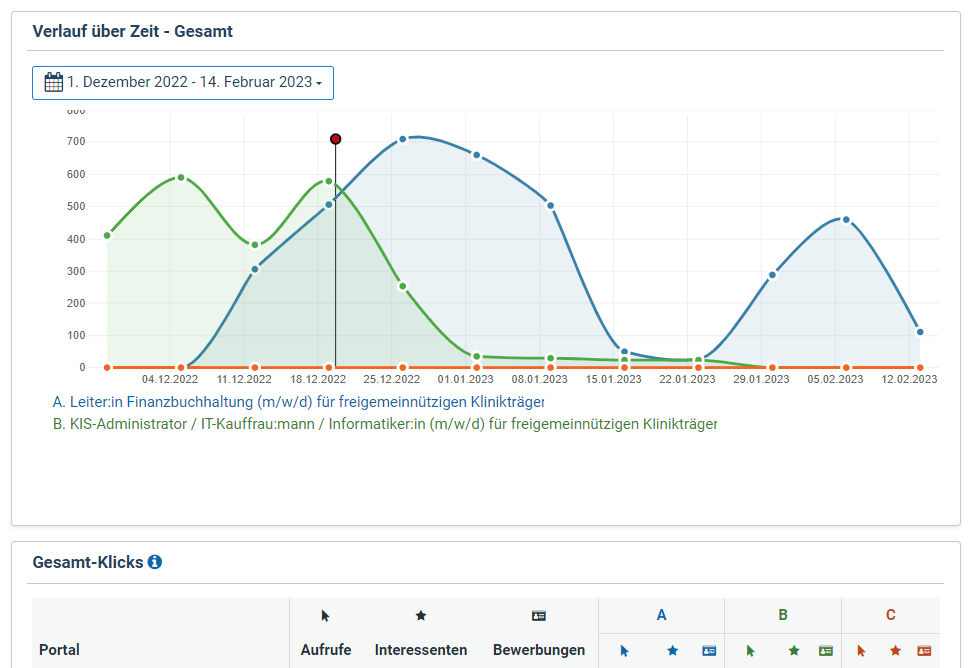Screen dimensions: 970x668
Task: Click the blue peak data point near 25.12.2022
Action: click(403, 139)
